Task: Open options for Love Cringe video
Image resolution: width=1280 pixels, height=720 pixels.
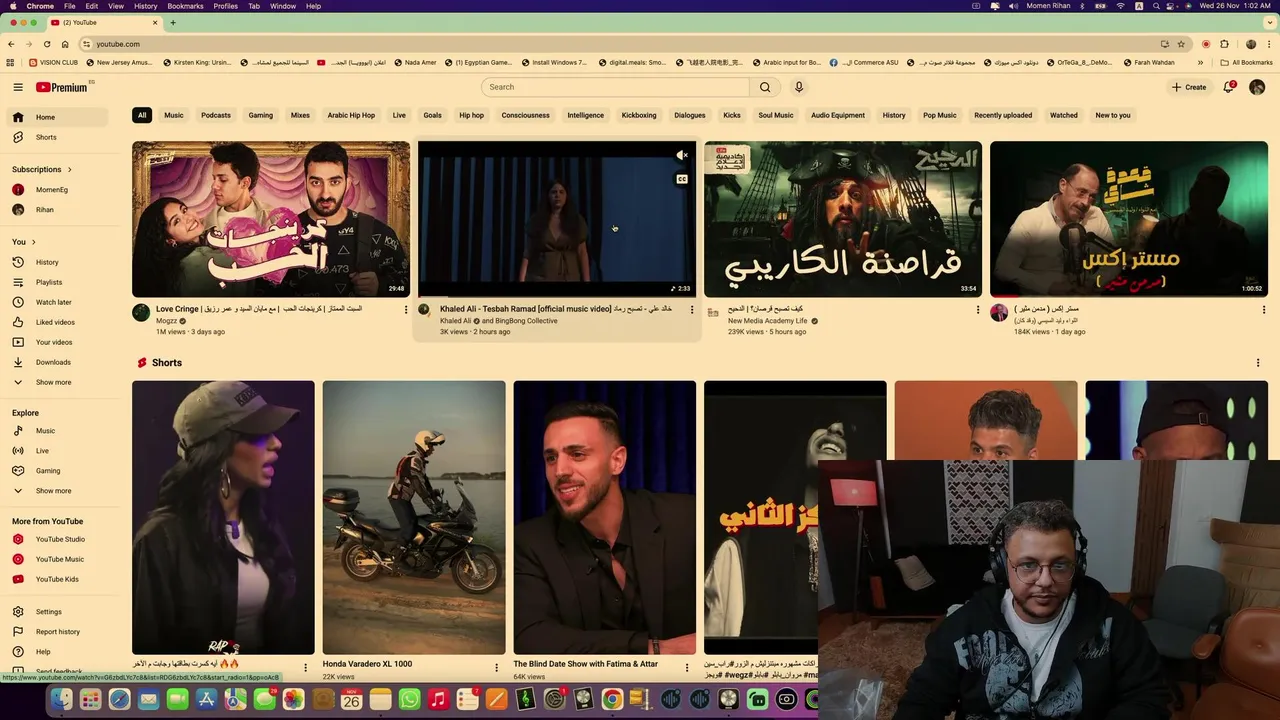Action: pos(406,310)
